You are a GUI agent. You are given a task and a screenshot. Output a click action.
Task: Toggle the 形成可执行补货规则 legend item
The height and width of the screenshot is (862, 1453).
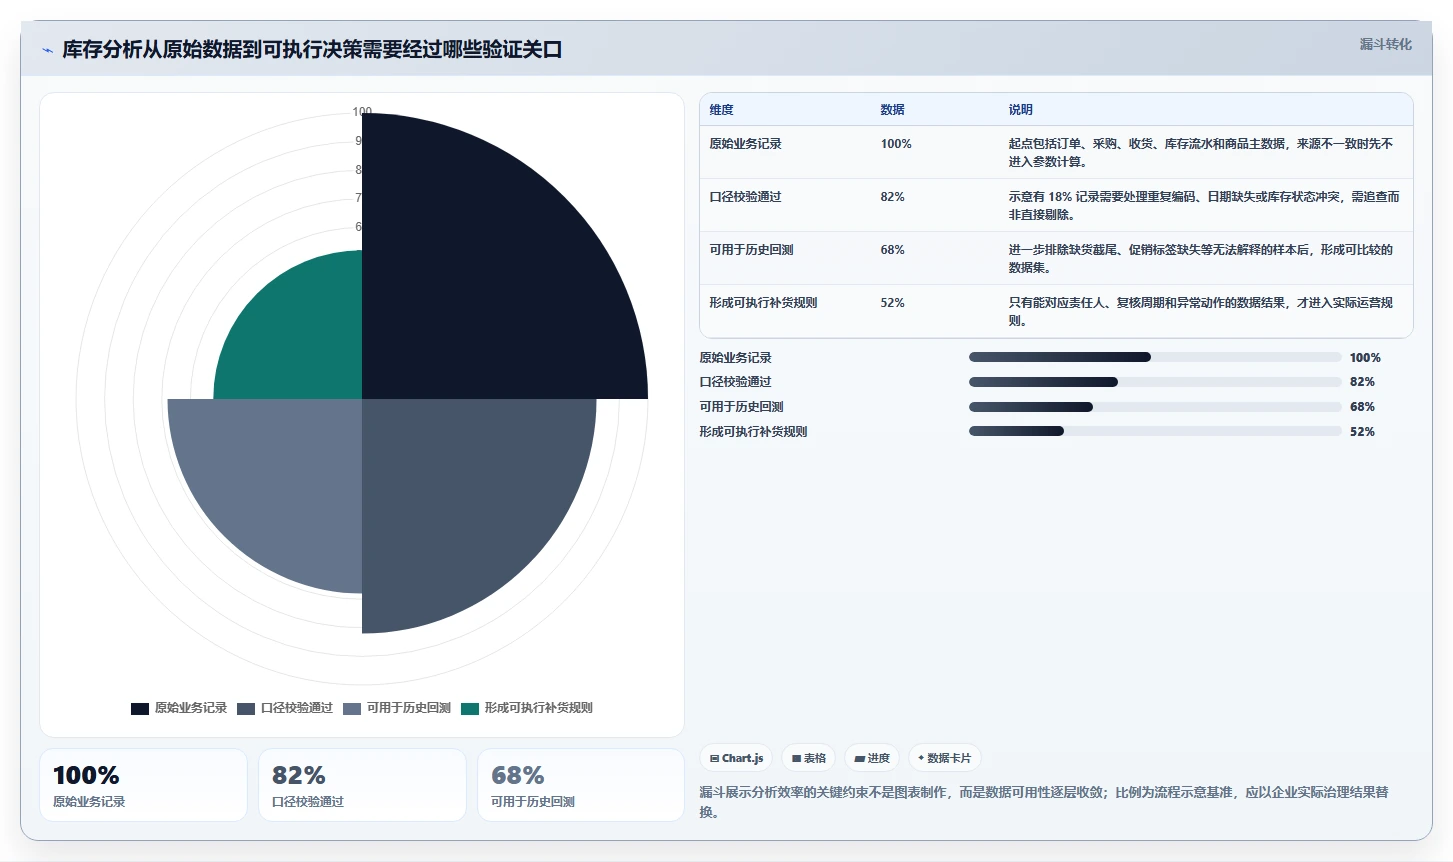(527, 708)
